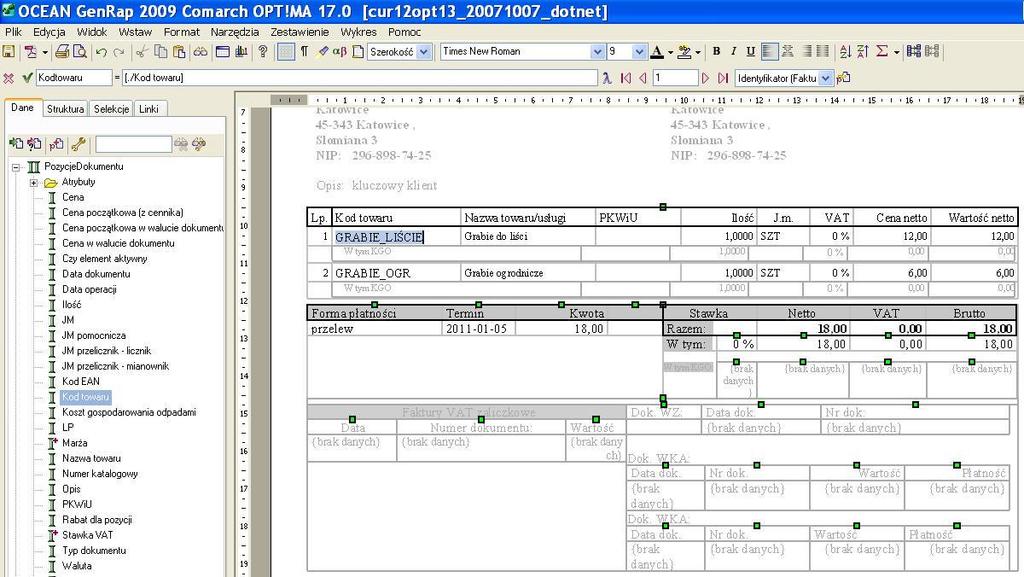Collapse the PozycjeDokumentu tree node
Screen dimensions: 1024x577
pos(16,167)
